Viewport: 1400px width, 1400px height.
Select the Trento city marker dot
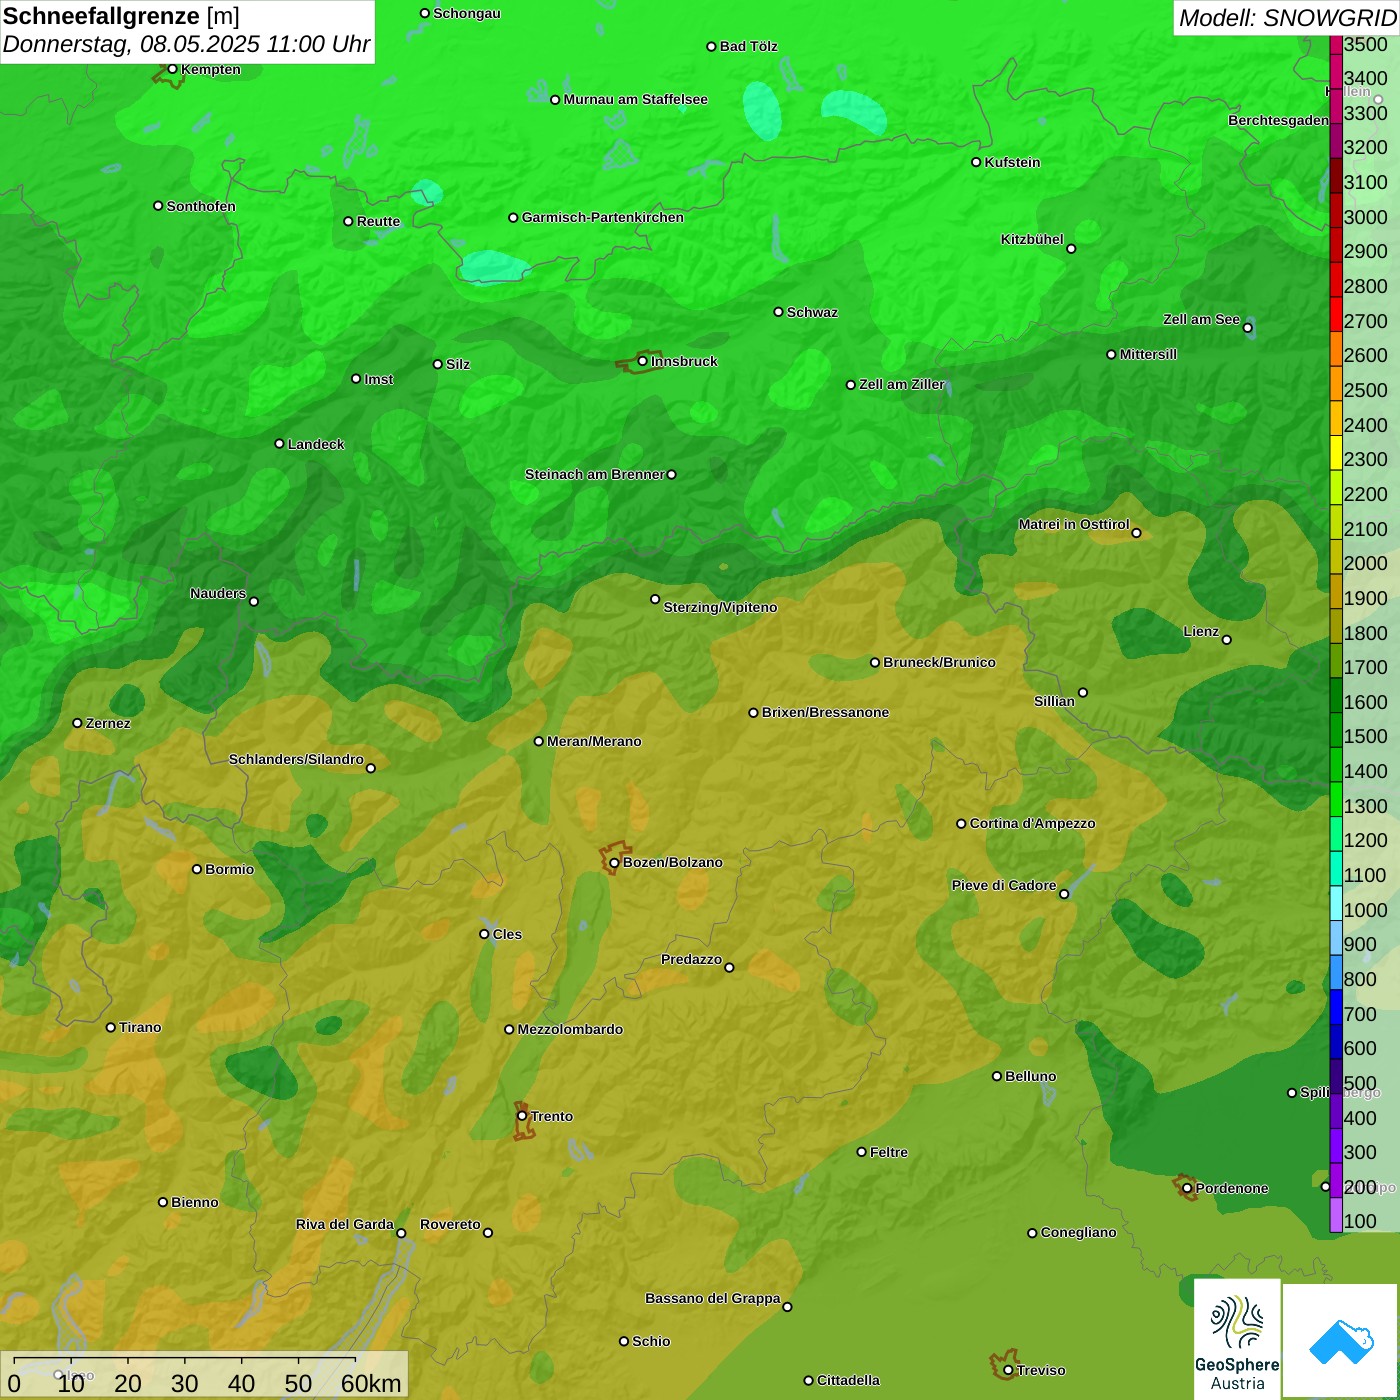tap(522, 1116)
